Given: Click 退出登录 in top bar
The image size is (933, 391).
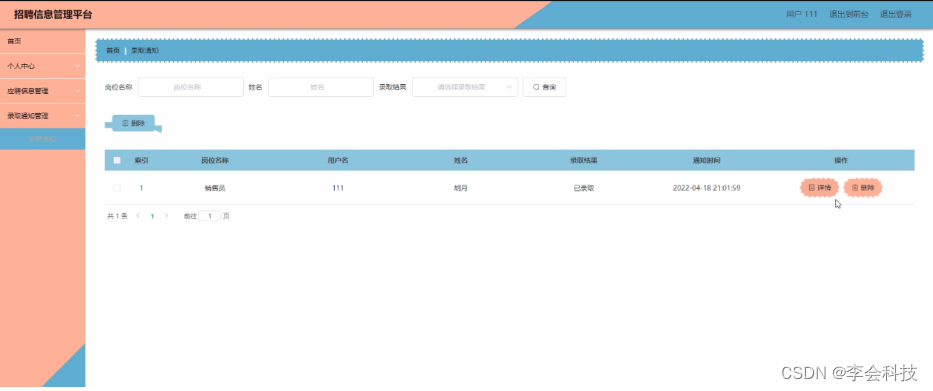Looking at the screenshot, I should [896, 14].
